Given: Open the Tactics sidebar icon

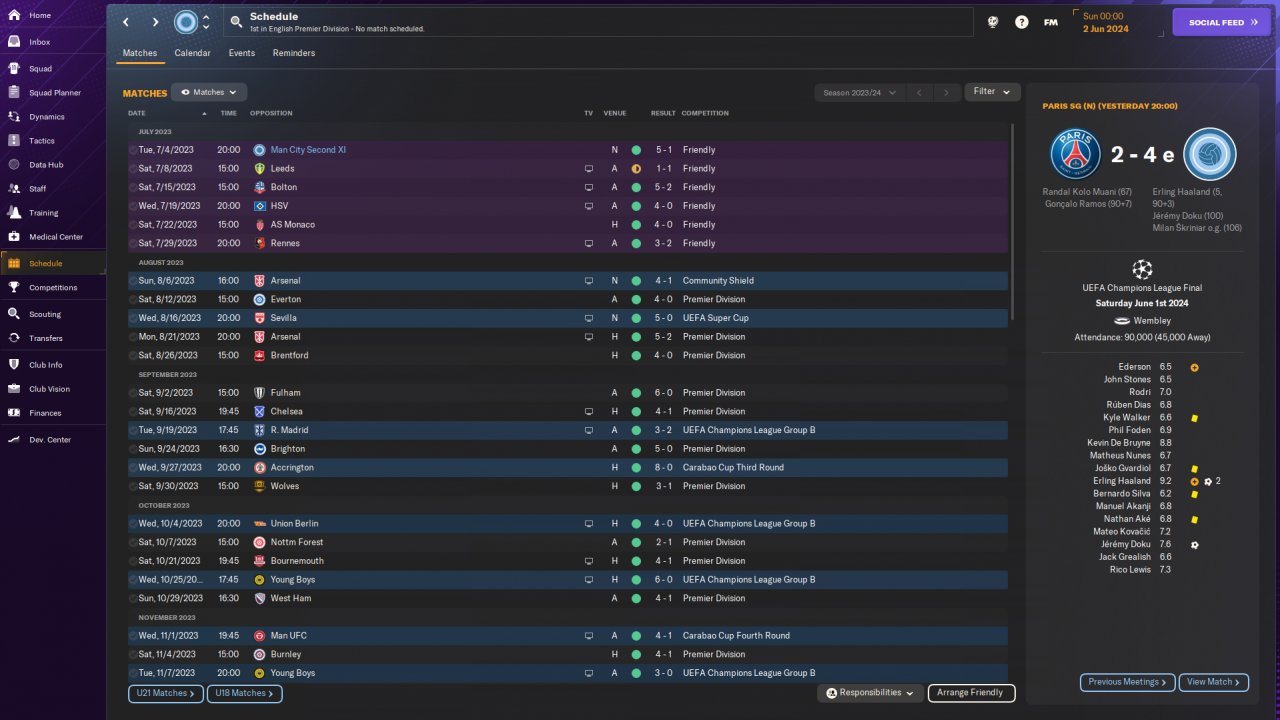Looking at the screenshot, I should pos(14,141).
